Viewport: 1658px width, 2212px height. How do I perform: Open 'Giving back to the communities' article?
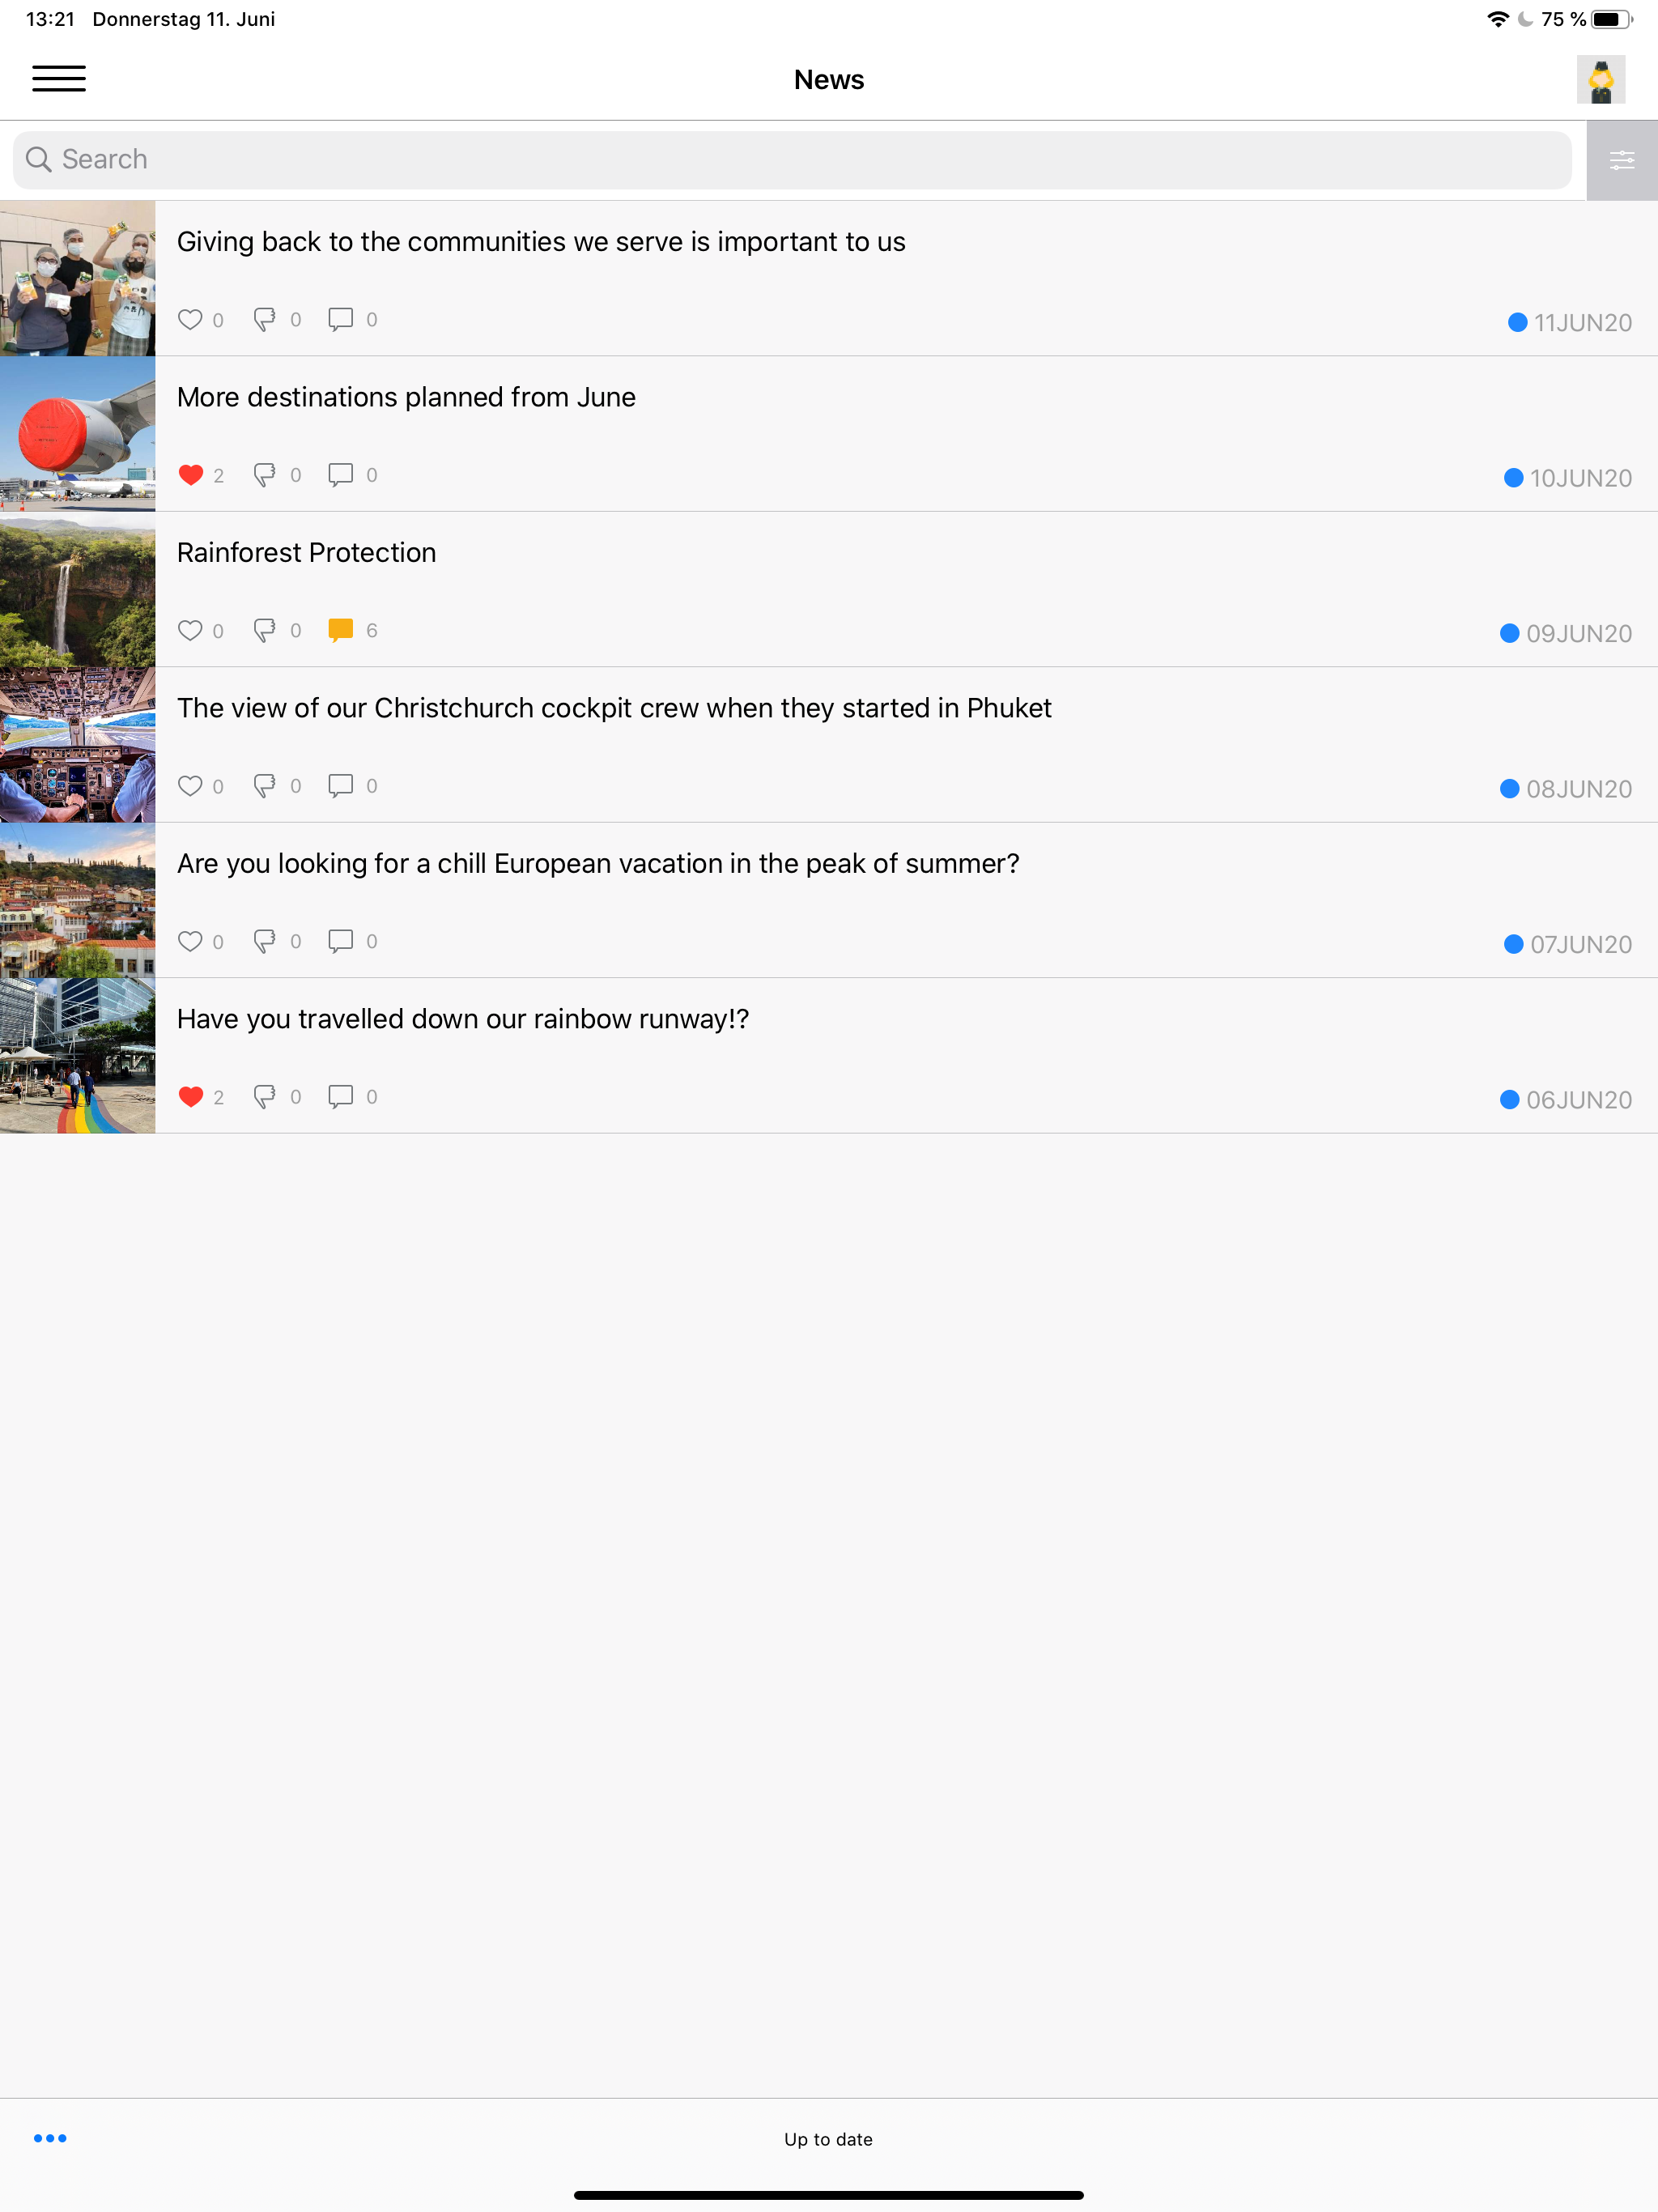click(541, 242)
